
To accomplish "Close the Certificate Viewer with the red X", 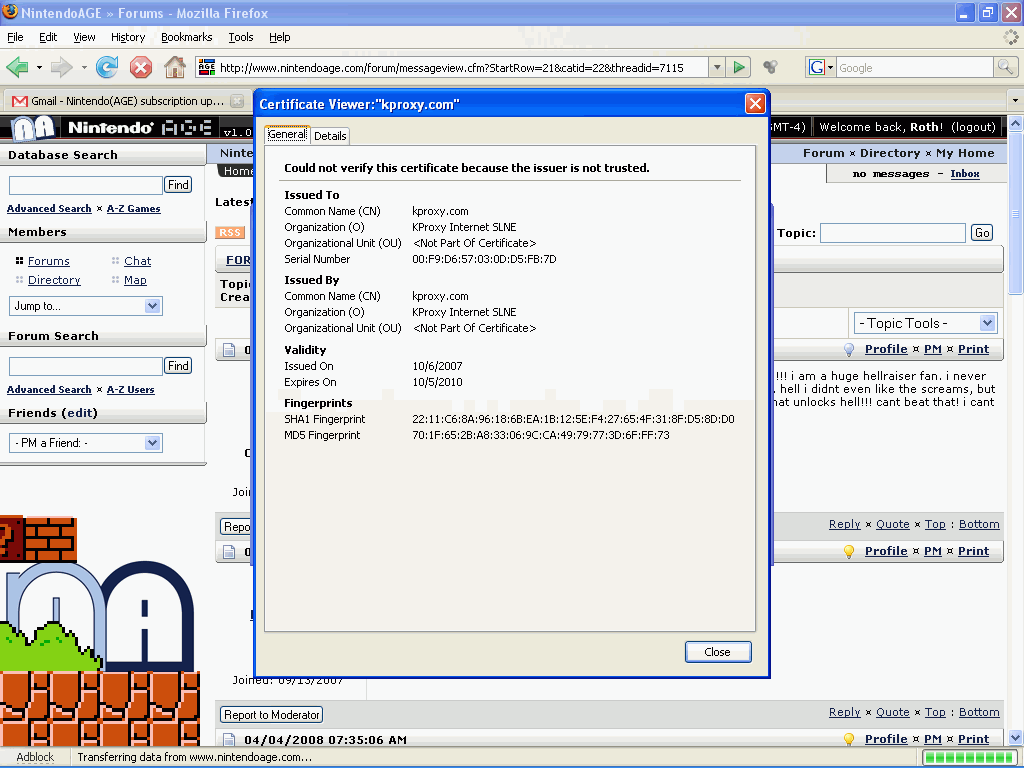I will (755, 104).
